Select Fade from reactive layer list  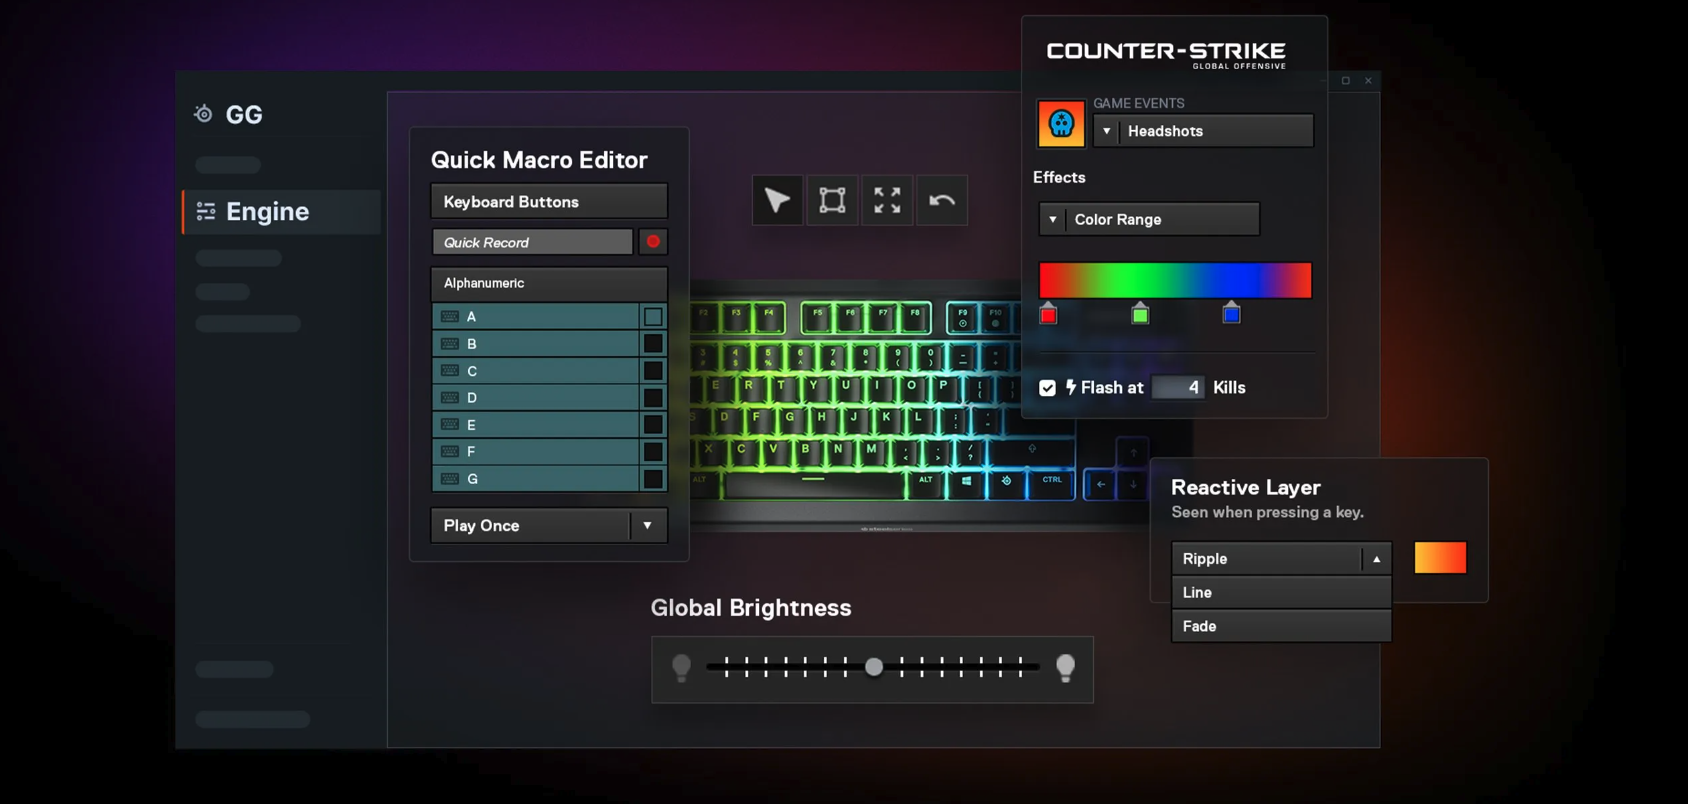pos(1281,626)
